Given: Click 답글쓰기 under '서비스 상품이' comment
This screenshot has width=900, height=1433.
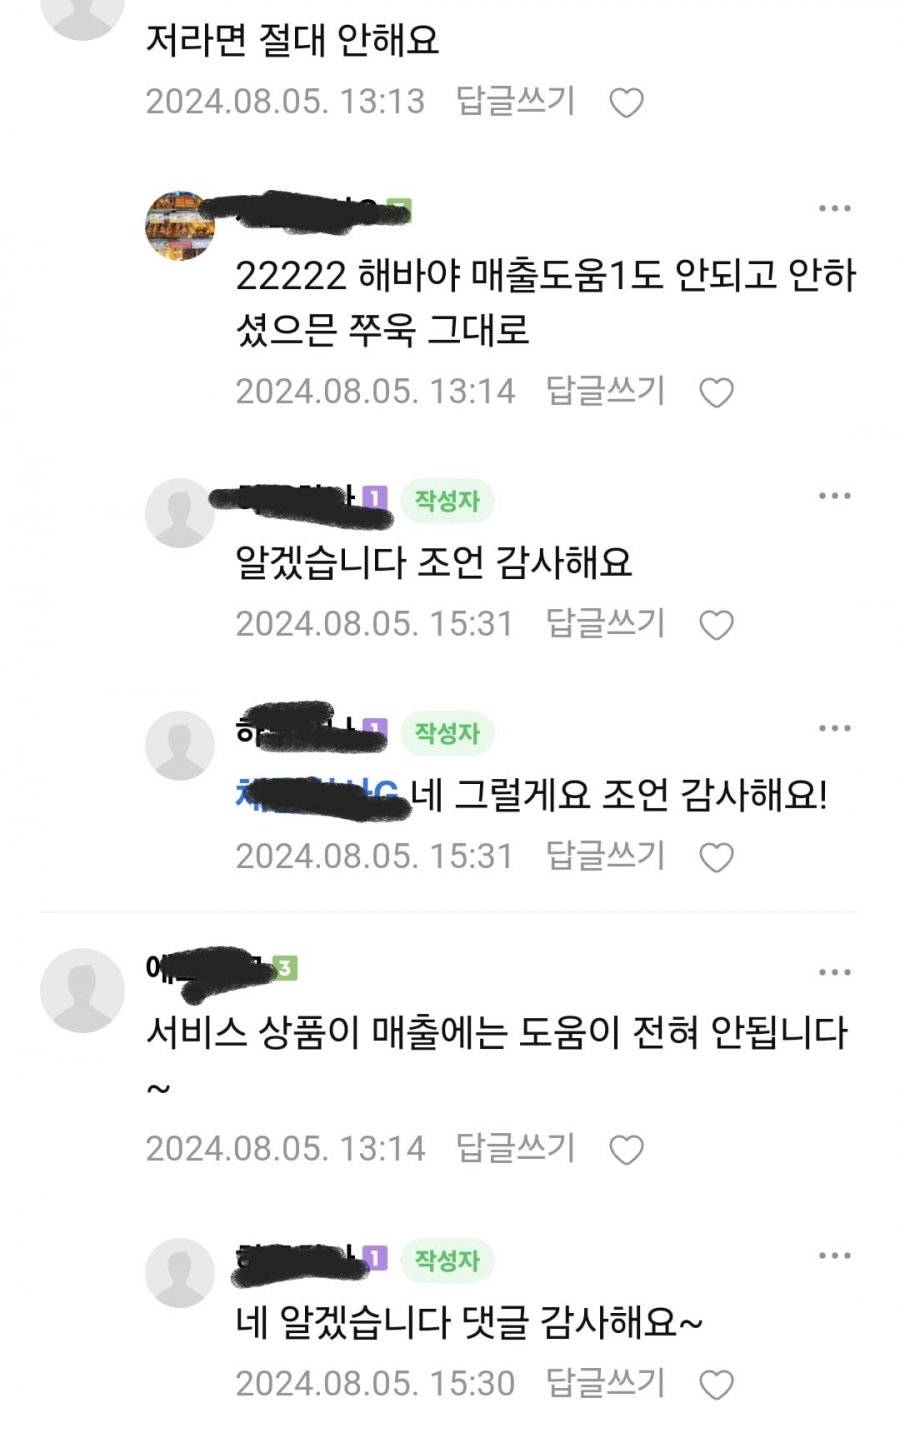Looking at the screenshot, I should click(x=516, y=1148).
